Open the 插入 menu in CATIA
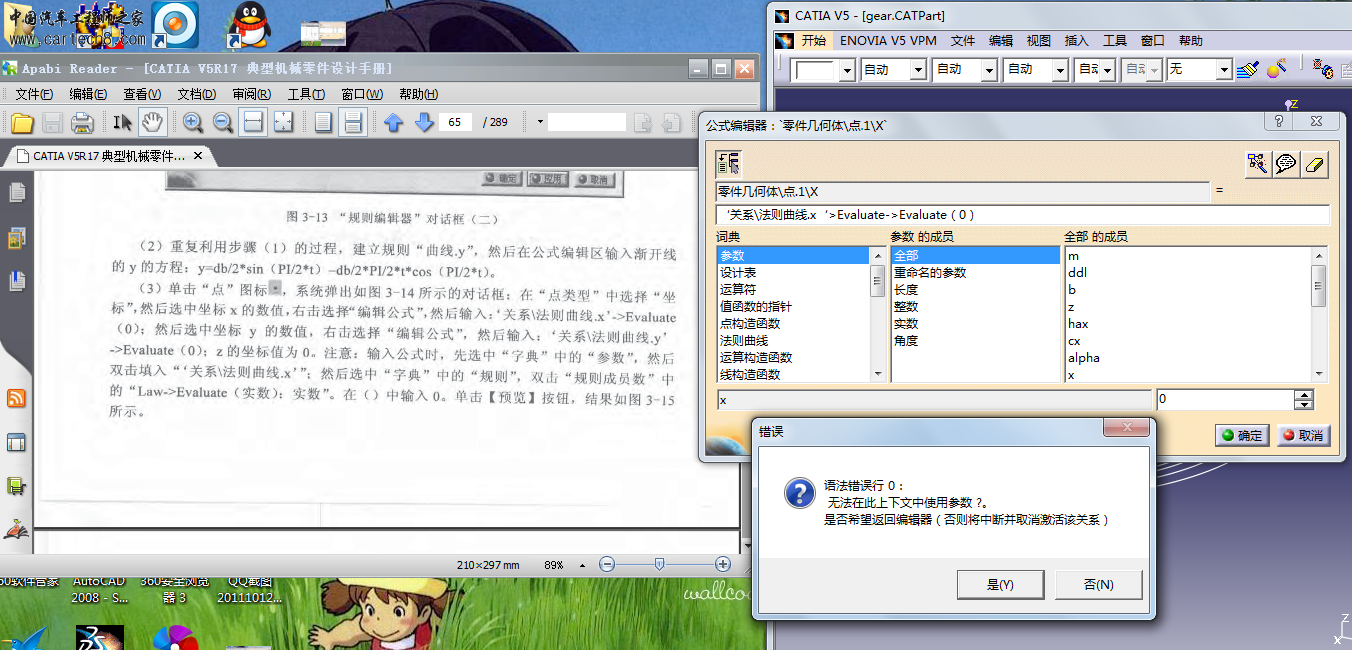 1076,41
